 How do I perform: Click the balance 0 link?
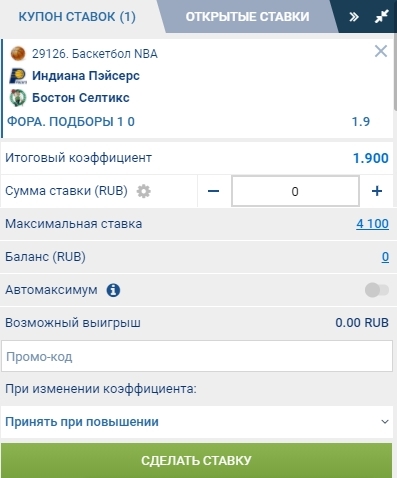(x=385, y=257)
